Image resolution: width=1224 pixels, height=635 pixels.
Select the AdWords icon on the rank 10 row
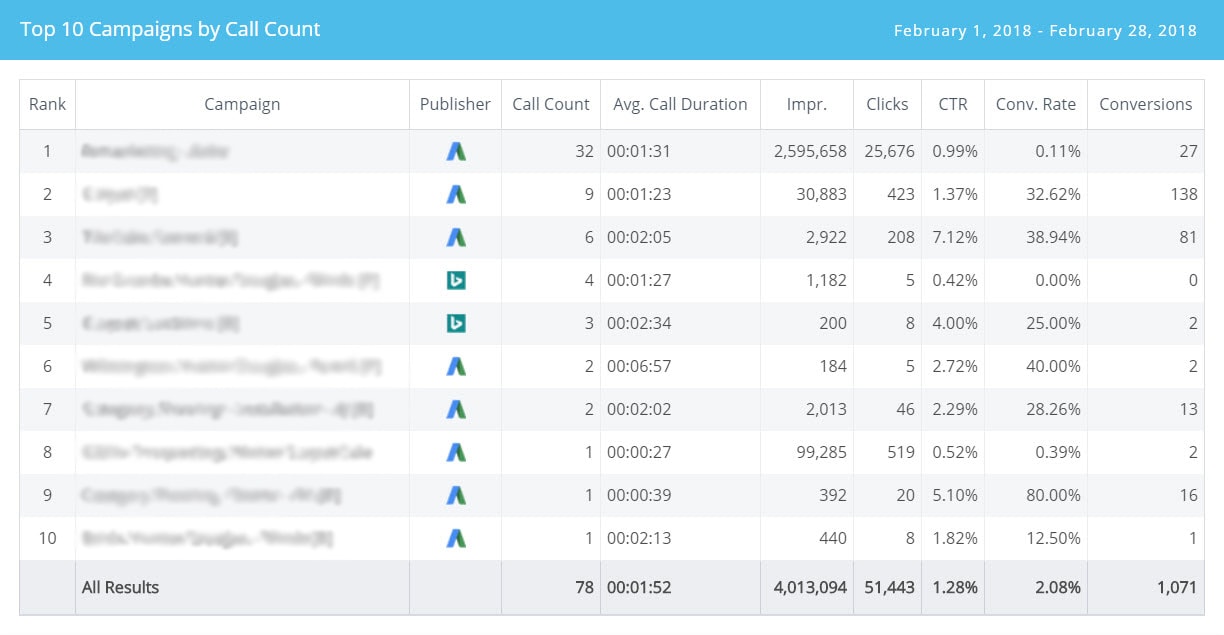point(455,538)
